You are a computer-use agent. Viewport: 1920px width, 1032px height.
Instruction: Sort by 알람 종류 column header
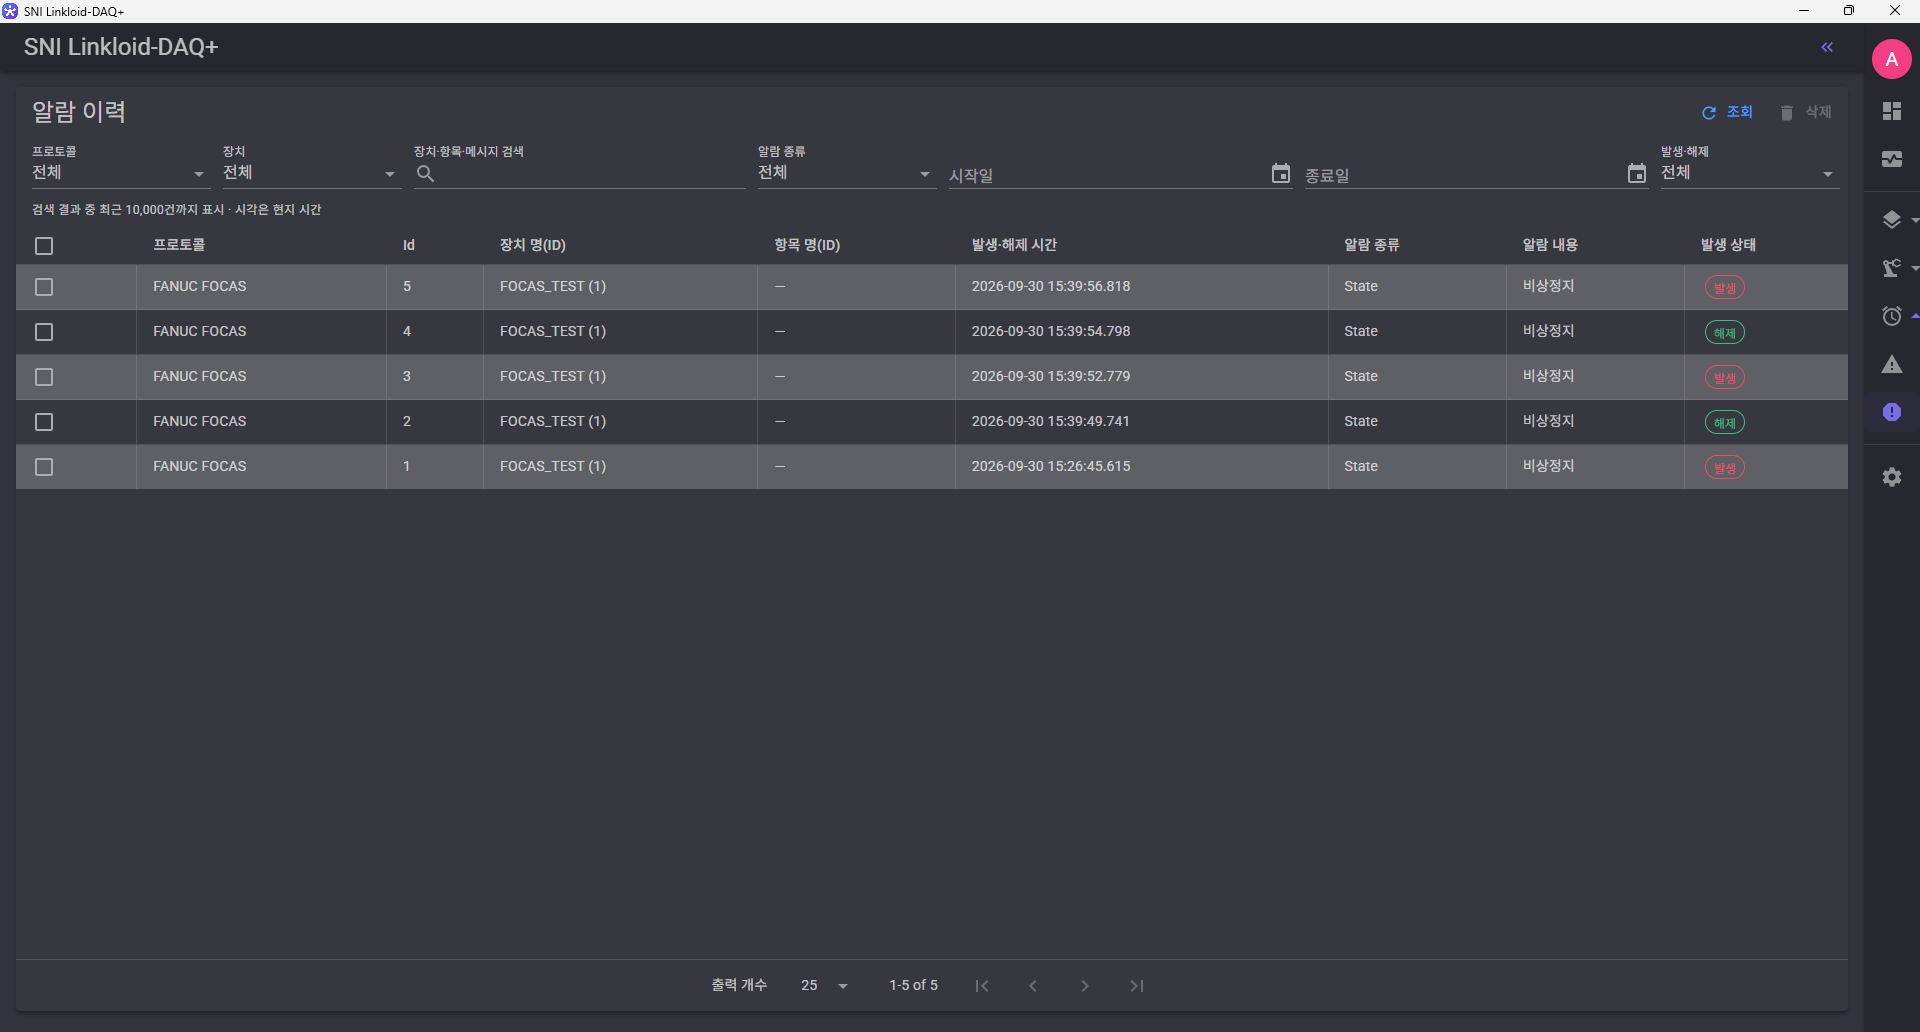tap(1371, 245)
